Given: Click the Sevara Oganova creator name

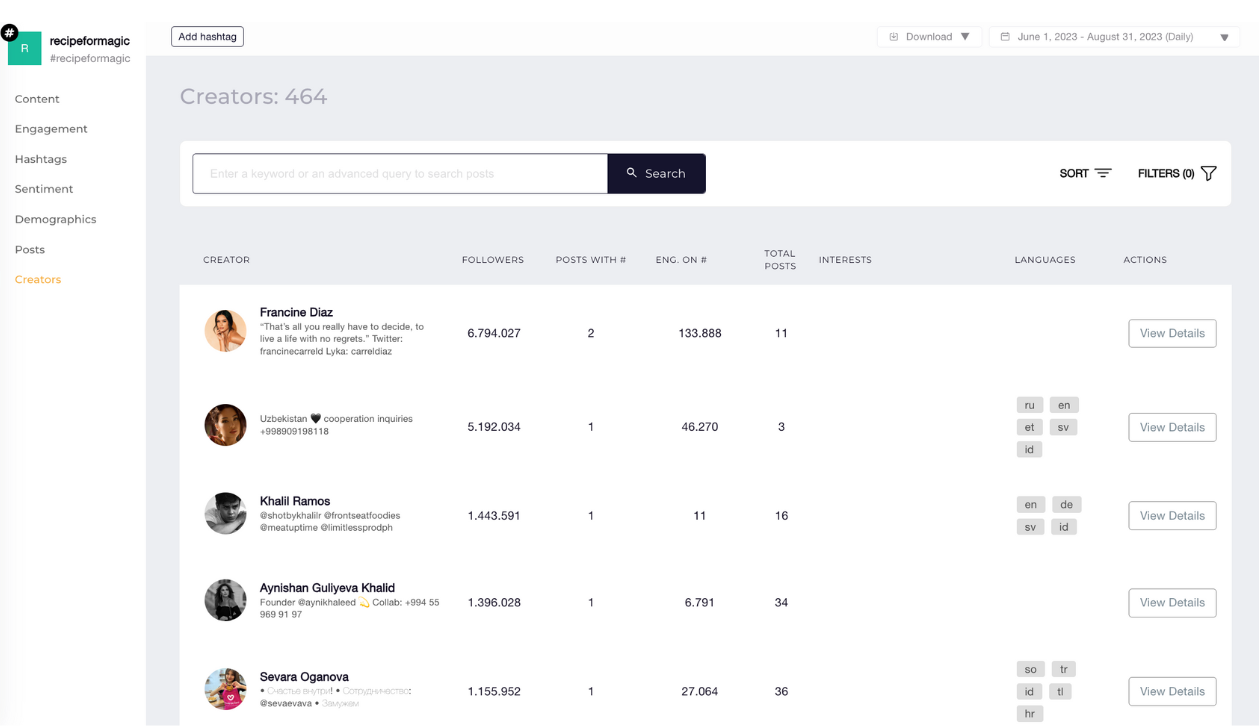Looking at the screenshot, I should pyautogui.click(x=304, y=677).
